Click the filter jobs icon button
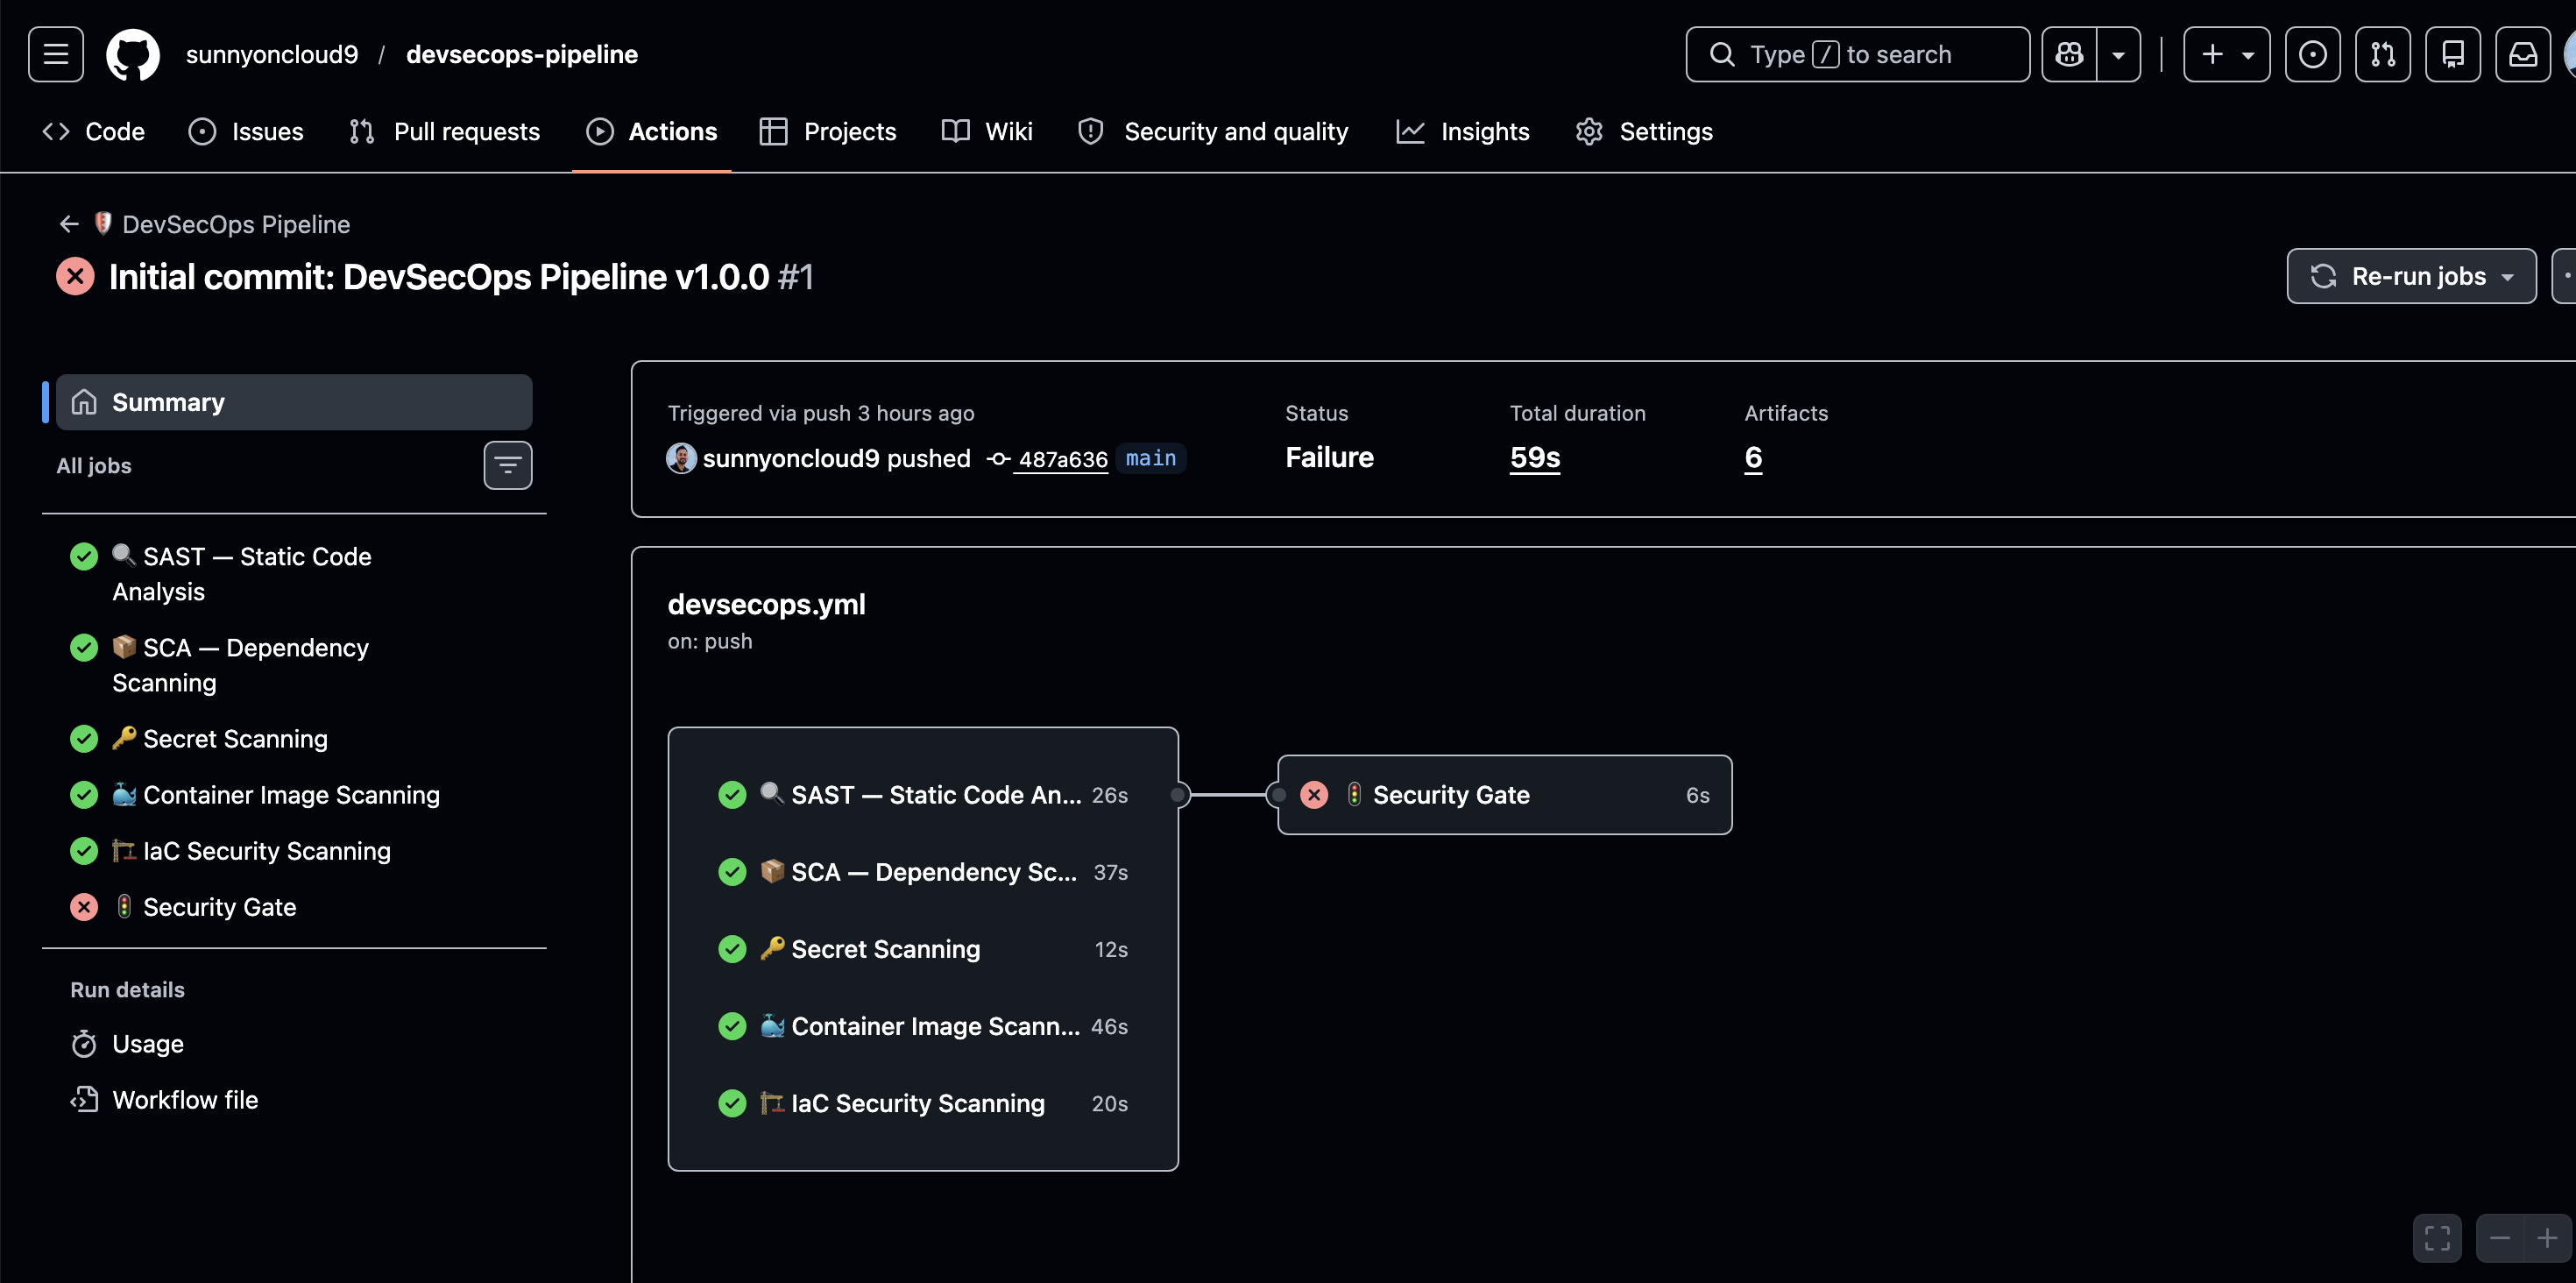This screenshot has width=2576, height=1283. 508,465
